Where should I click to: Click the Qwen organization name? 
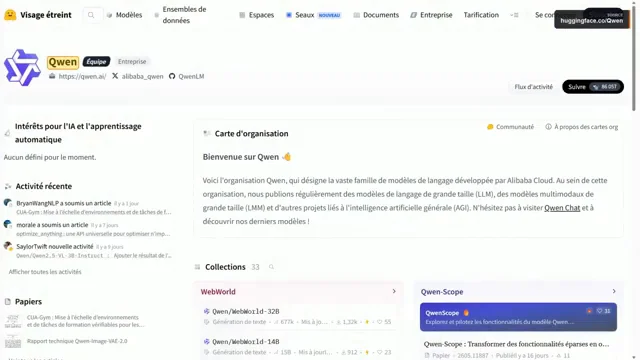(x=62, y=62)
